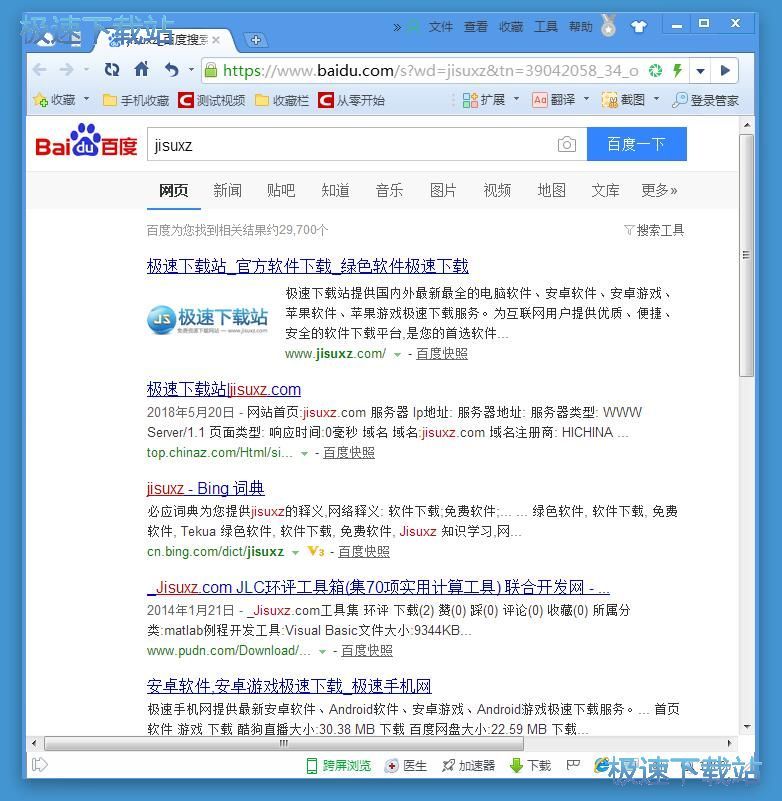Open the 工具 menu
This screenshot has height=801, width=782.
click(x=546, y=27)
